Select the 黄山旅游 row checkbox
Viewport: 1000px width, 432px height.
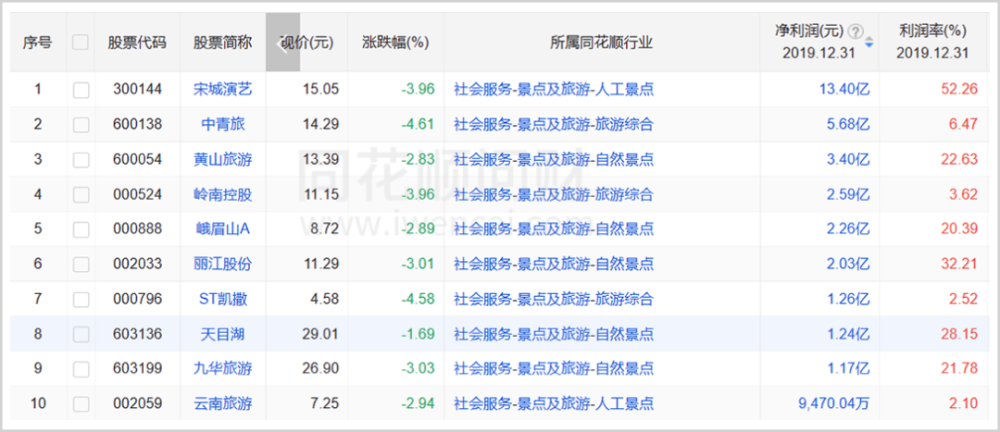pyautogui.click(x=80, y=160)
